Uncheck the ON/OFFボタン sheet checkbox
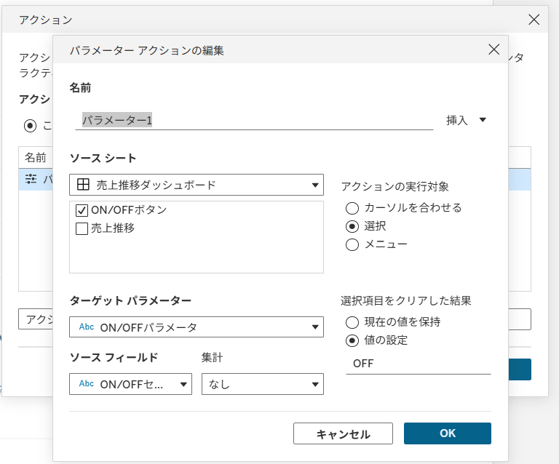 click(x=82, y=210)
